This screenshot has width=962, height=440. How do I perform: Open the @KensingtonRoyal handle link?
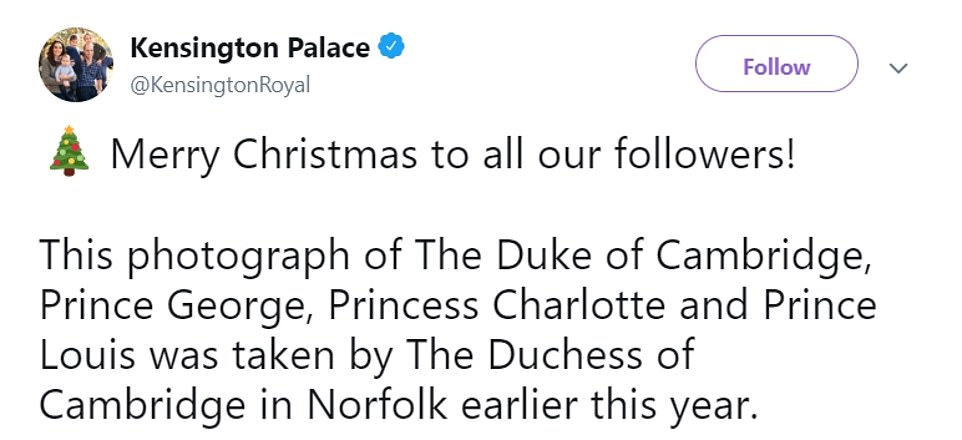pos(220,85)
